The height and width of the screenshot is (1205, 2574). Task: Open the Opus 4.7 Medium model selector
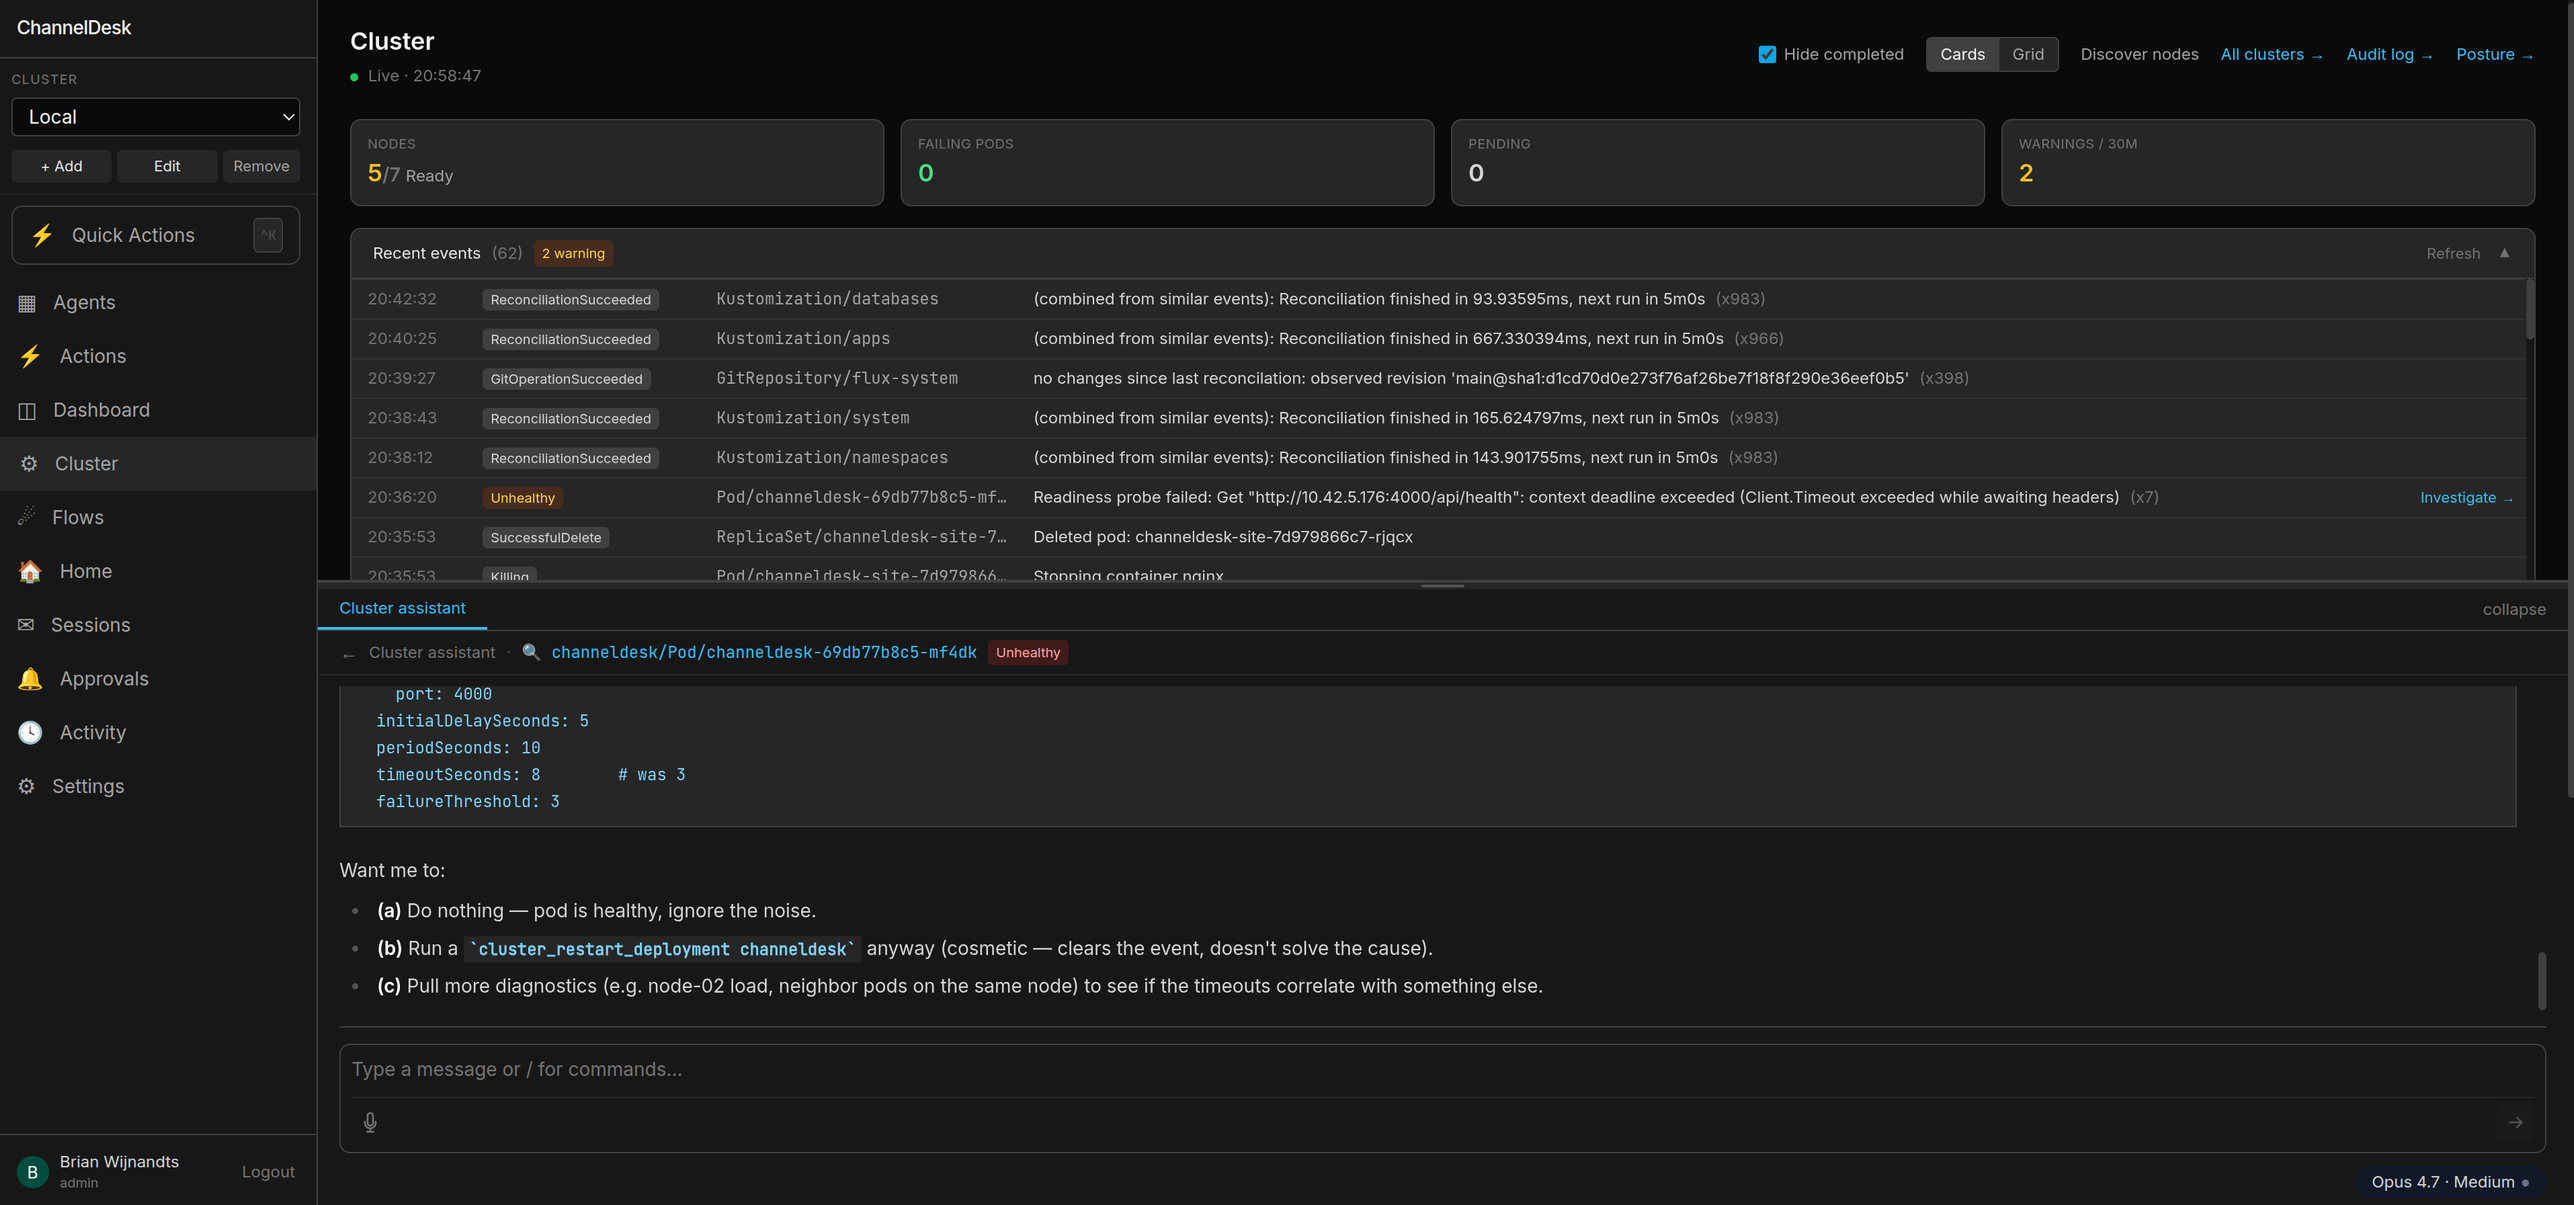pyautogui.click(x=2449, y=1182)
